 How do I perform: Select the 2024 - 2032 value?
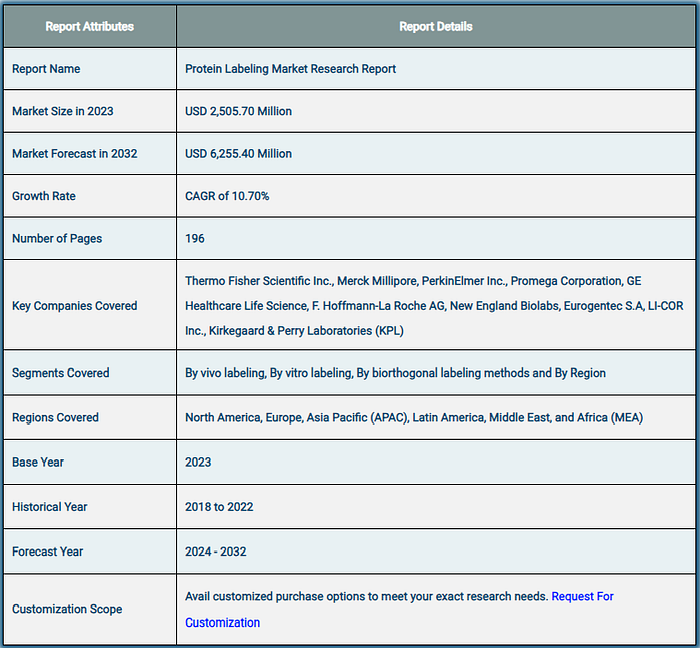coord(216,552)
